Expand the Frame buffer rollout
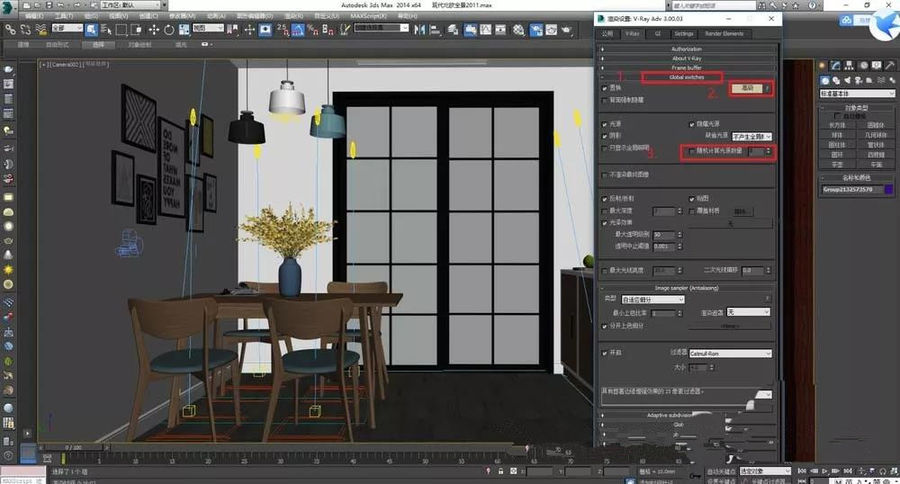Viewport: 900px width, 484px height. click(x=687, y=68)
